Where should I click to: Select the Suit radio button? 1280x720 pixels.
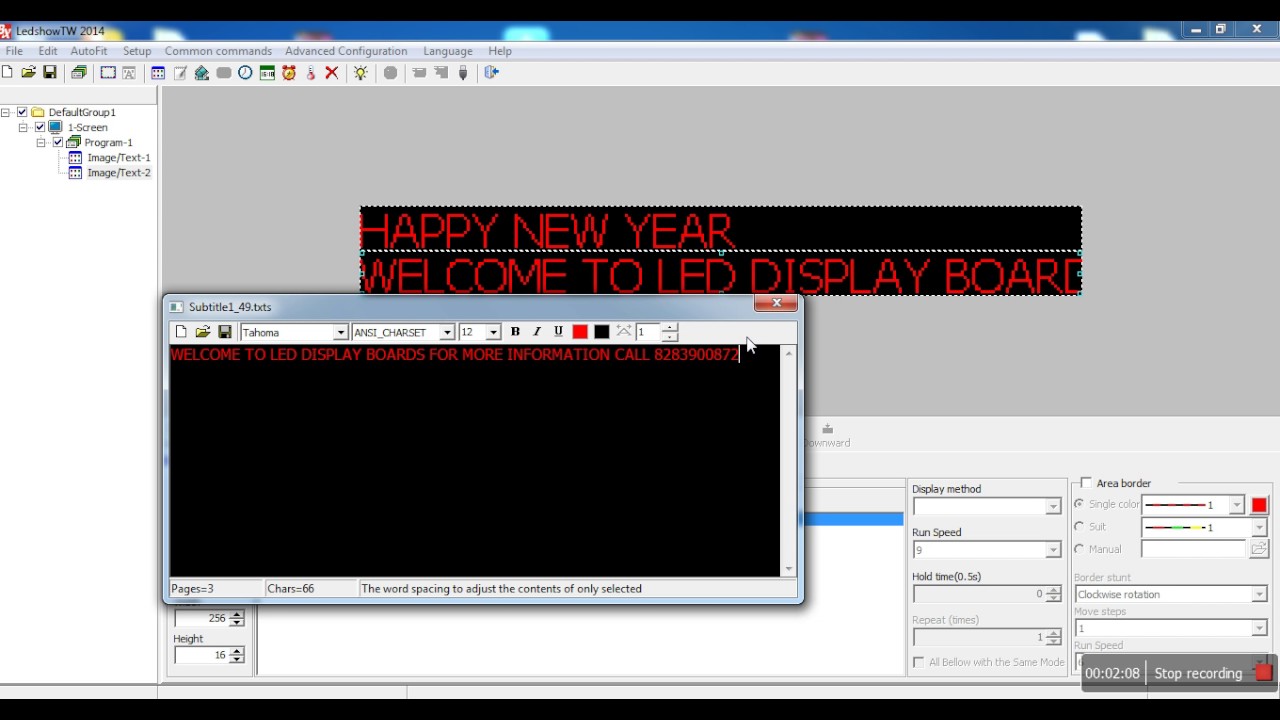(1079, 526)
